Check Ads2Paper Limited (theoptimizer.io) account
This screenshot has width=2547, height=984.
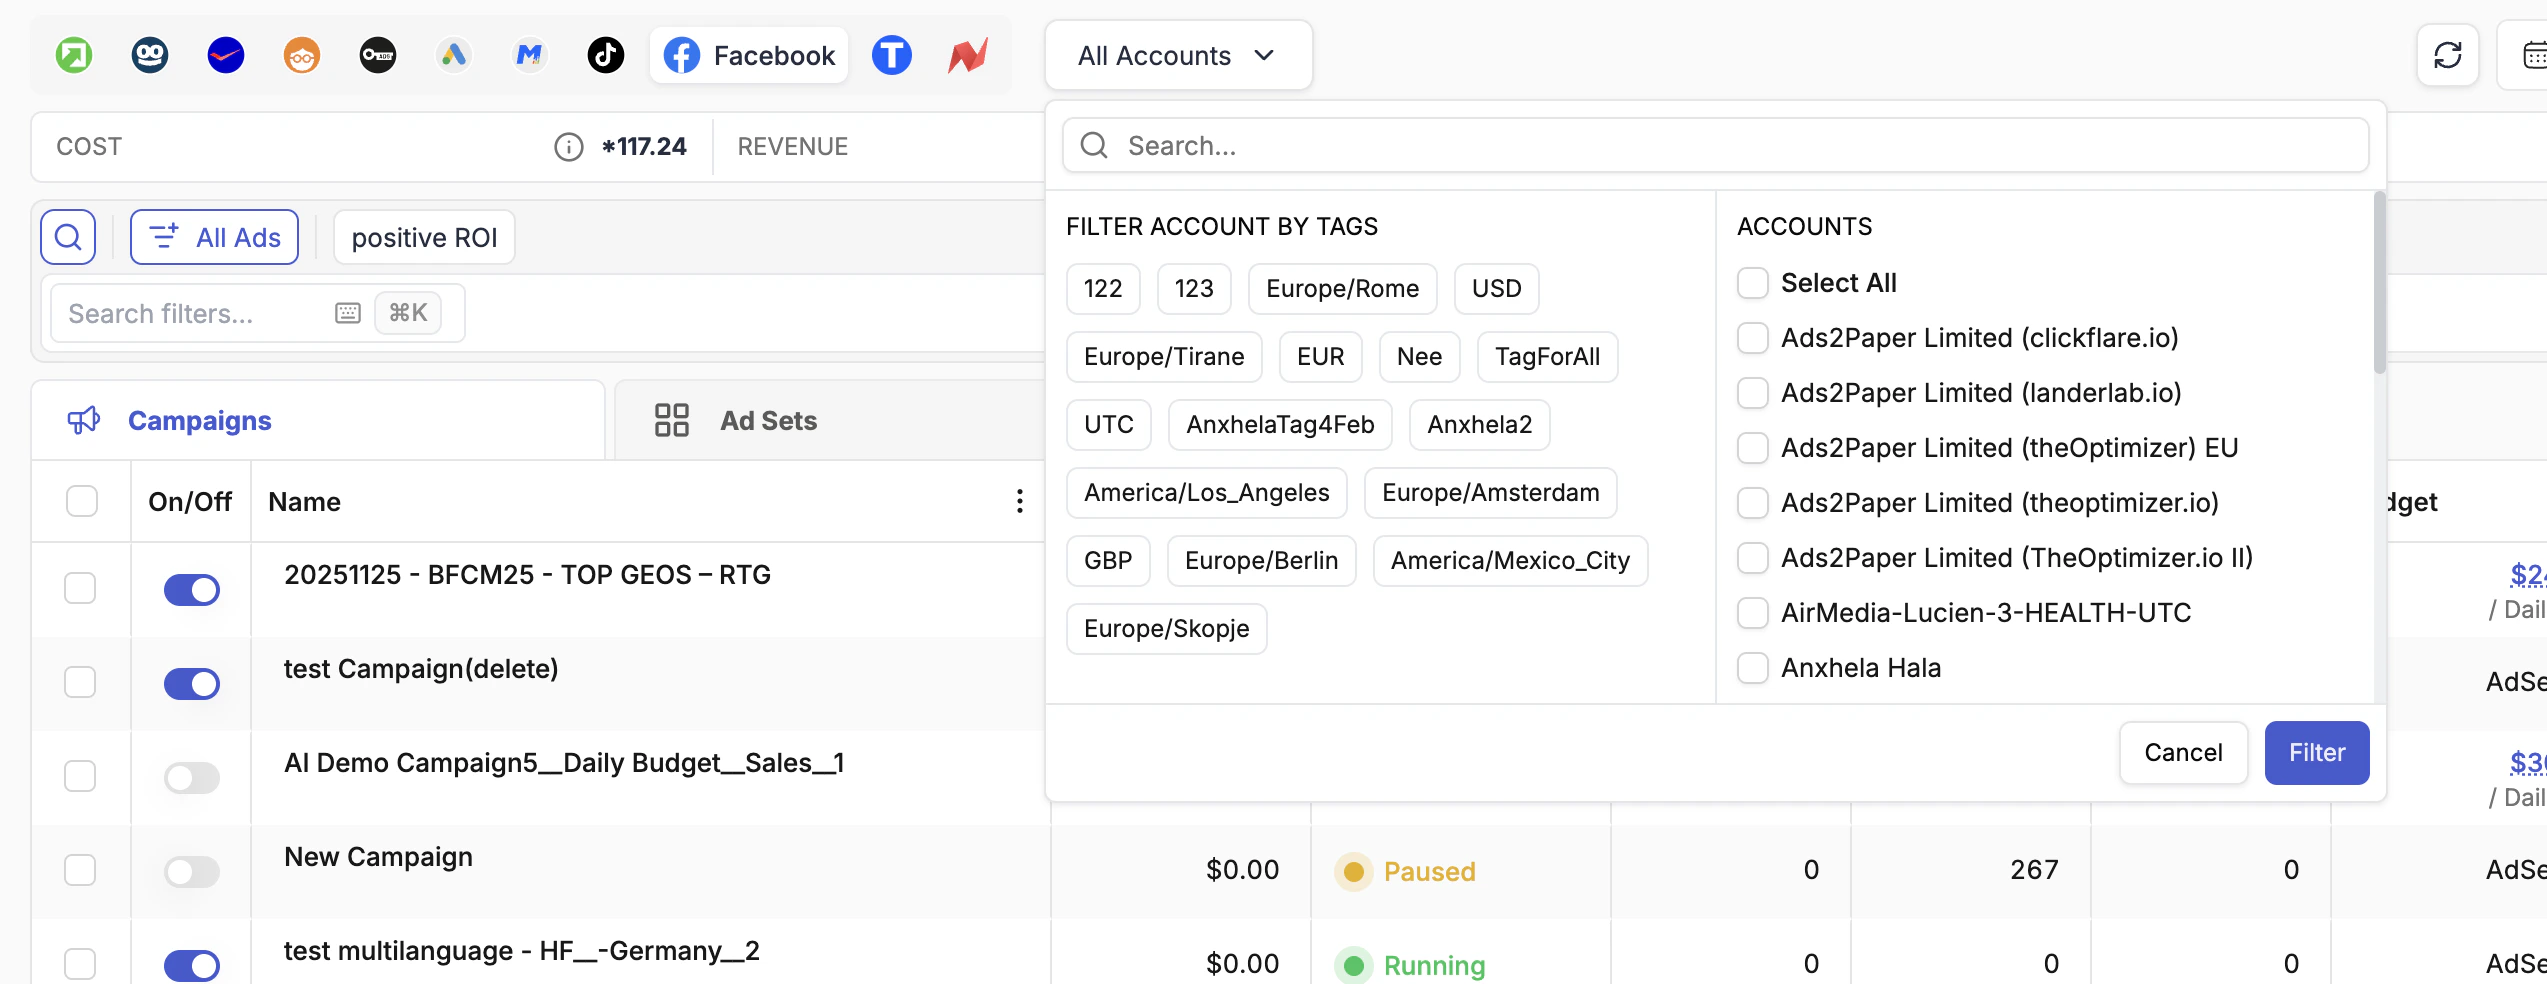pos(1752,503)
